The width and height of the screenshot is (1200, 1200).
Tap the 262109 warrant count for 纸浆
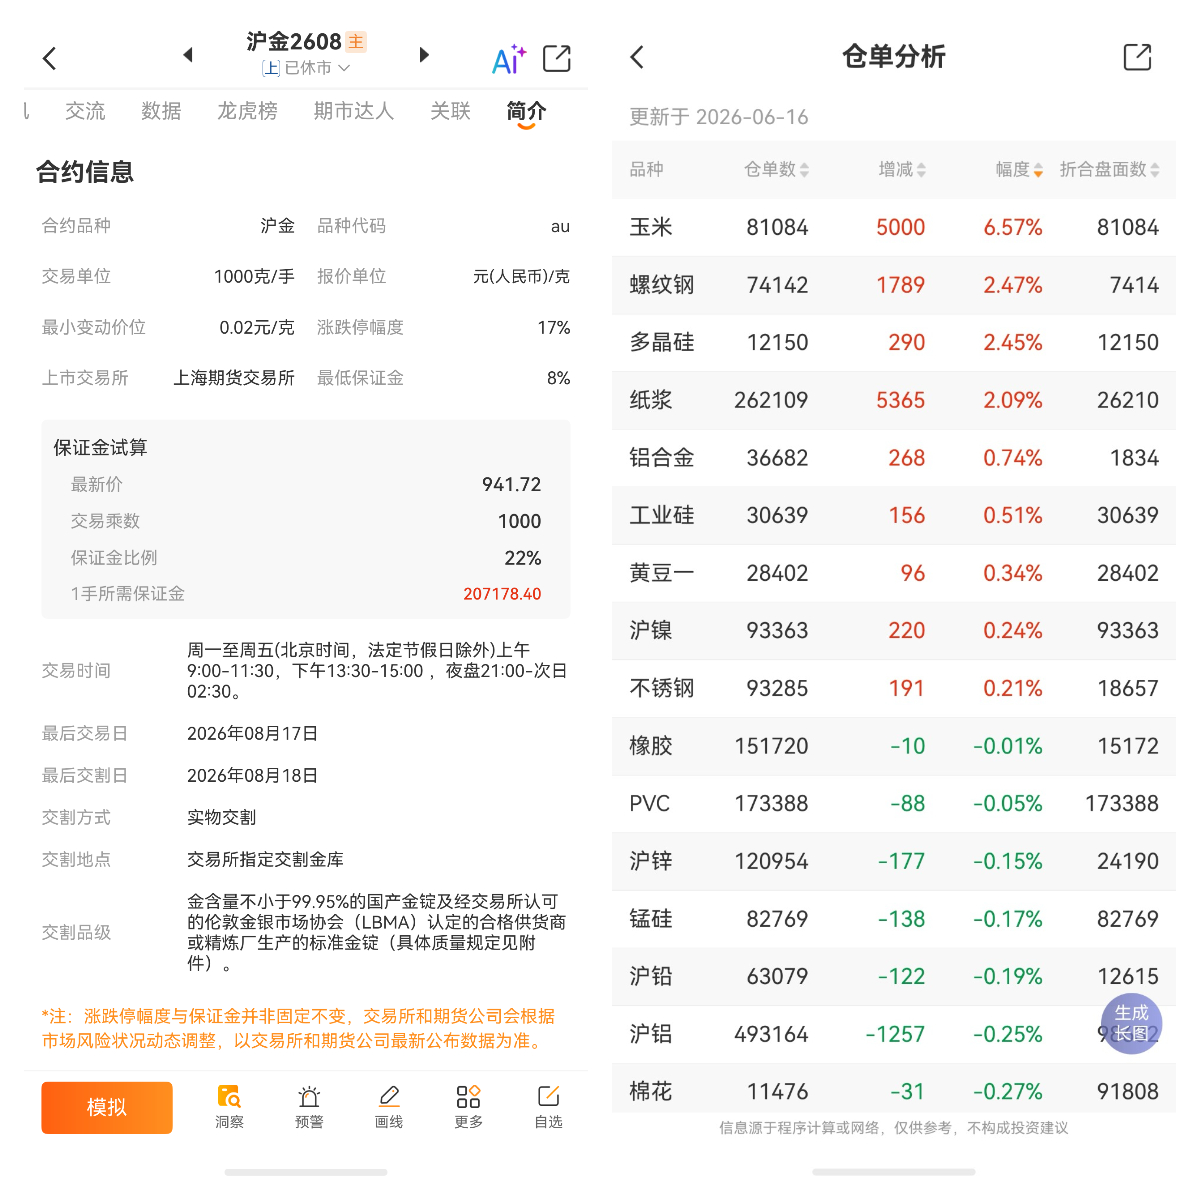tap(771, 400)
